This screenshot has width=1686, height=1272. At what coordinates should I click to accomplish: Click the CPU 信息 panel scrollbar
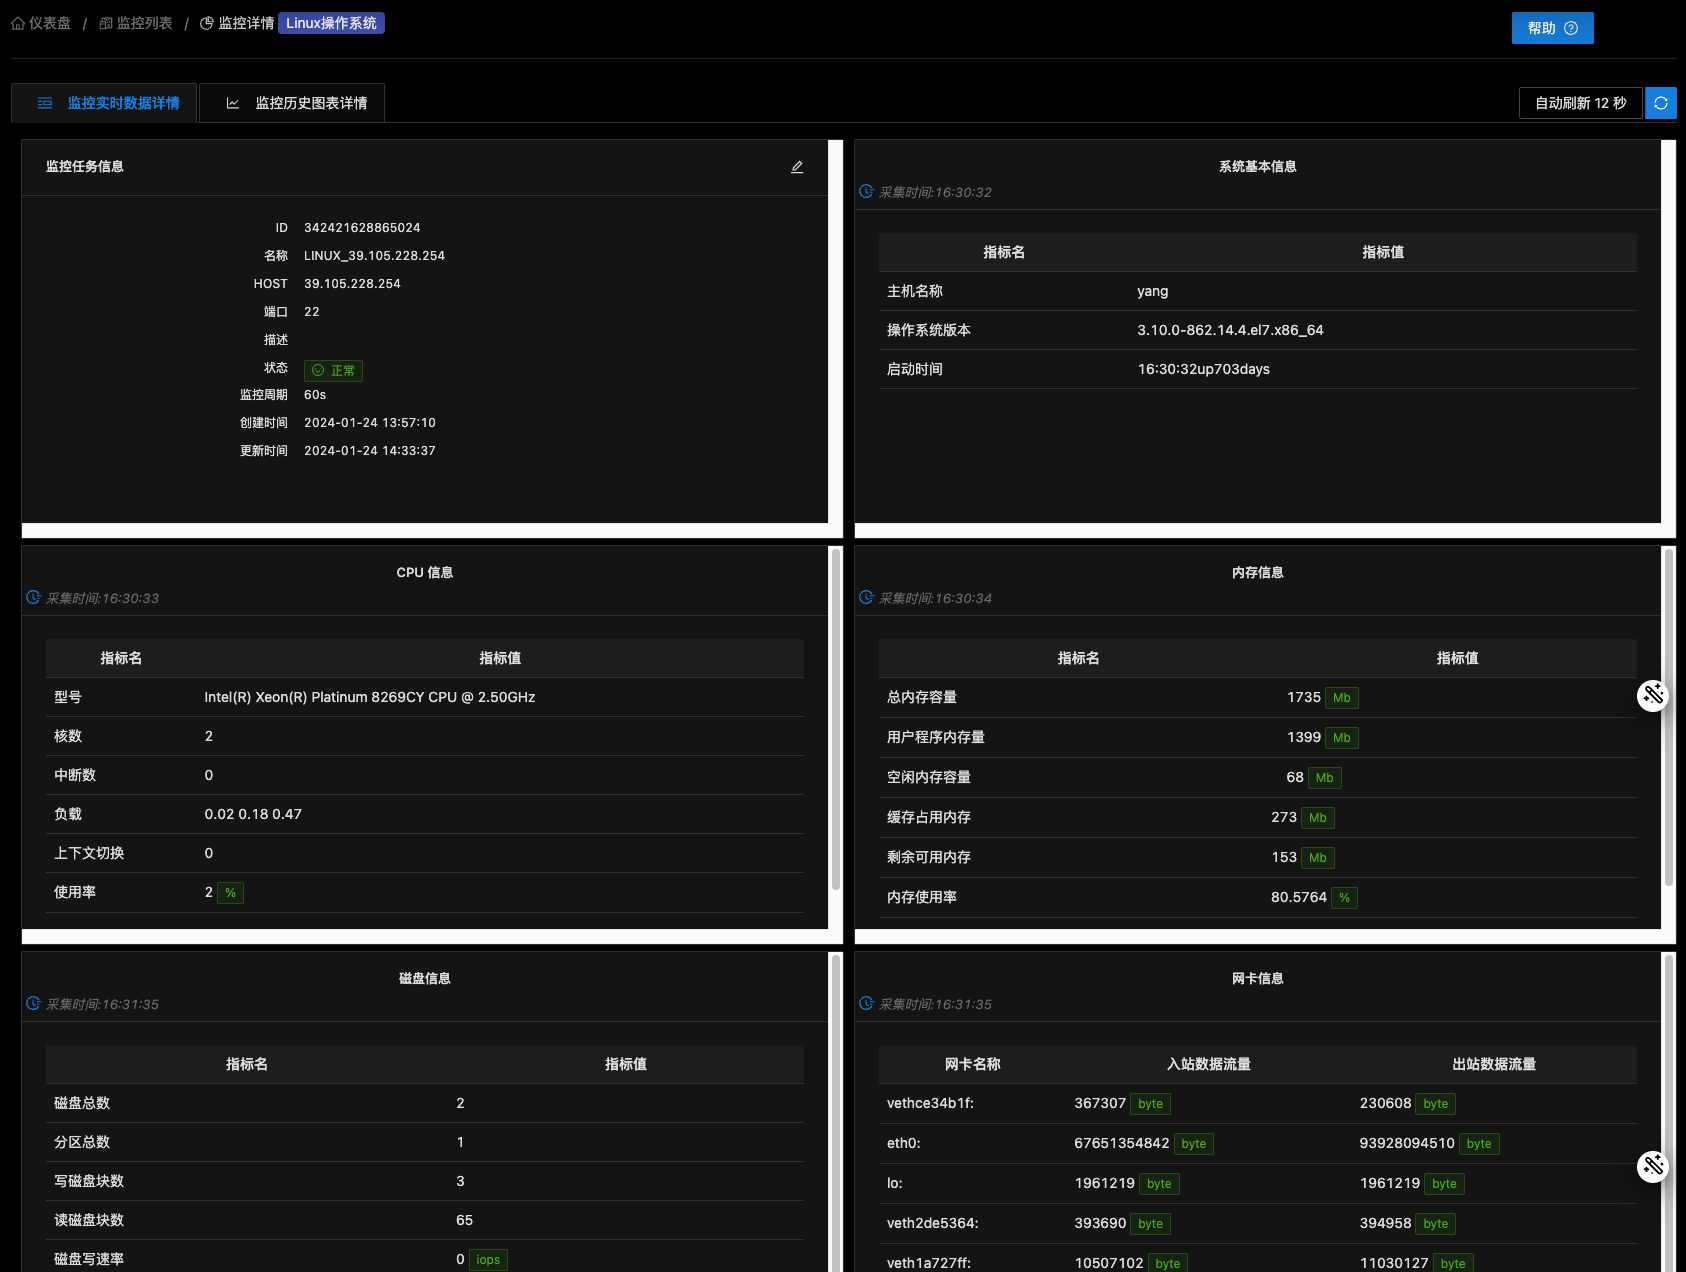tap(835, 720)
